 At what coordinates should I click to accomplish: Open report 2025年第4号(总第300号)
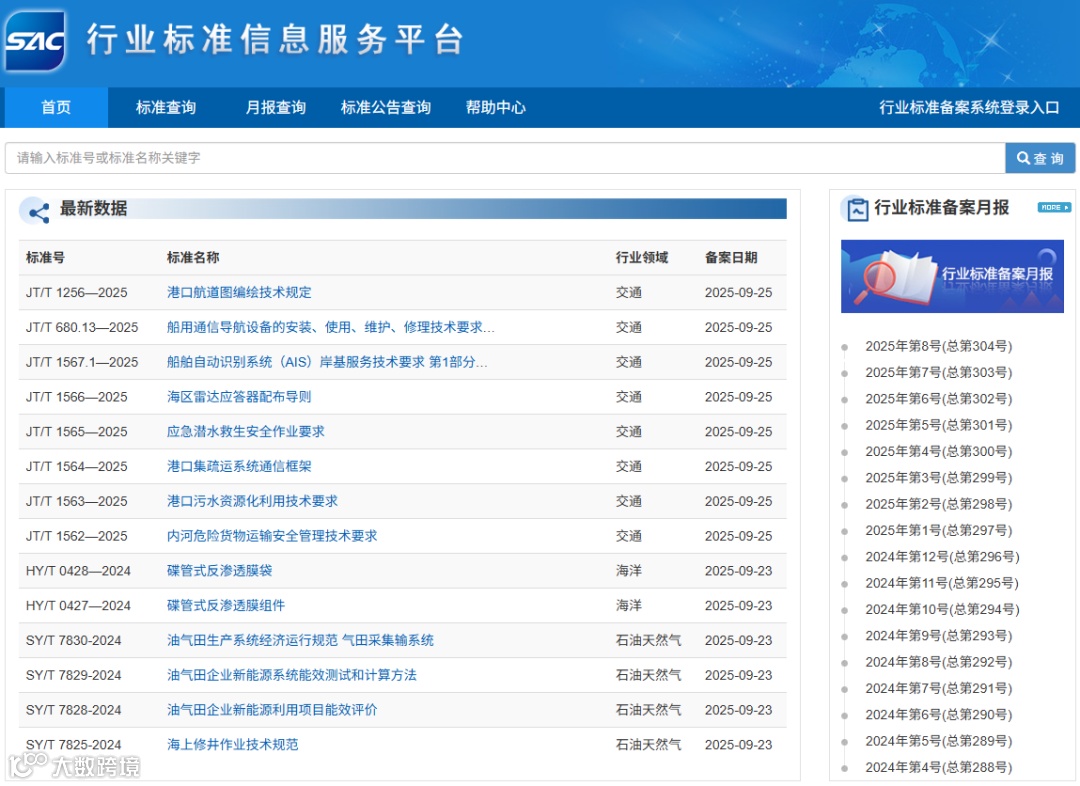939,451
